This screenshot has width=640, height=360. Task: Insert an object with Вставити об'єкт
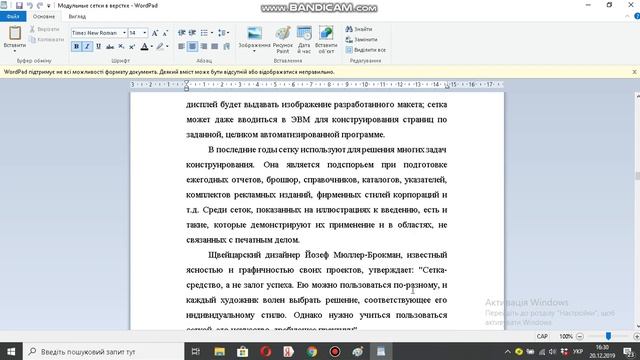(x=326, y=40)
